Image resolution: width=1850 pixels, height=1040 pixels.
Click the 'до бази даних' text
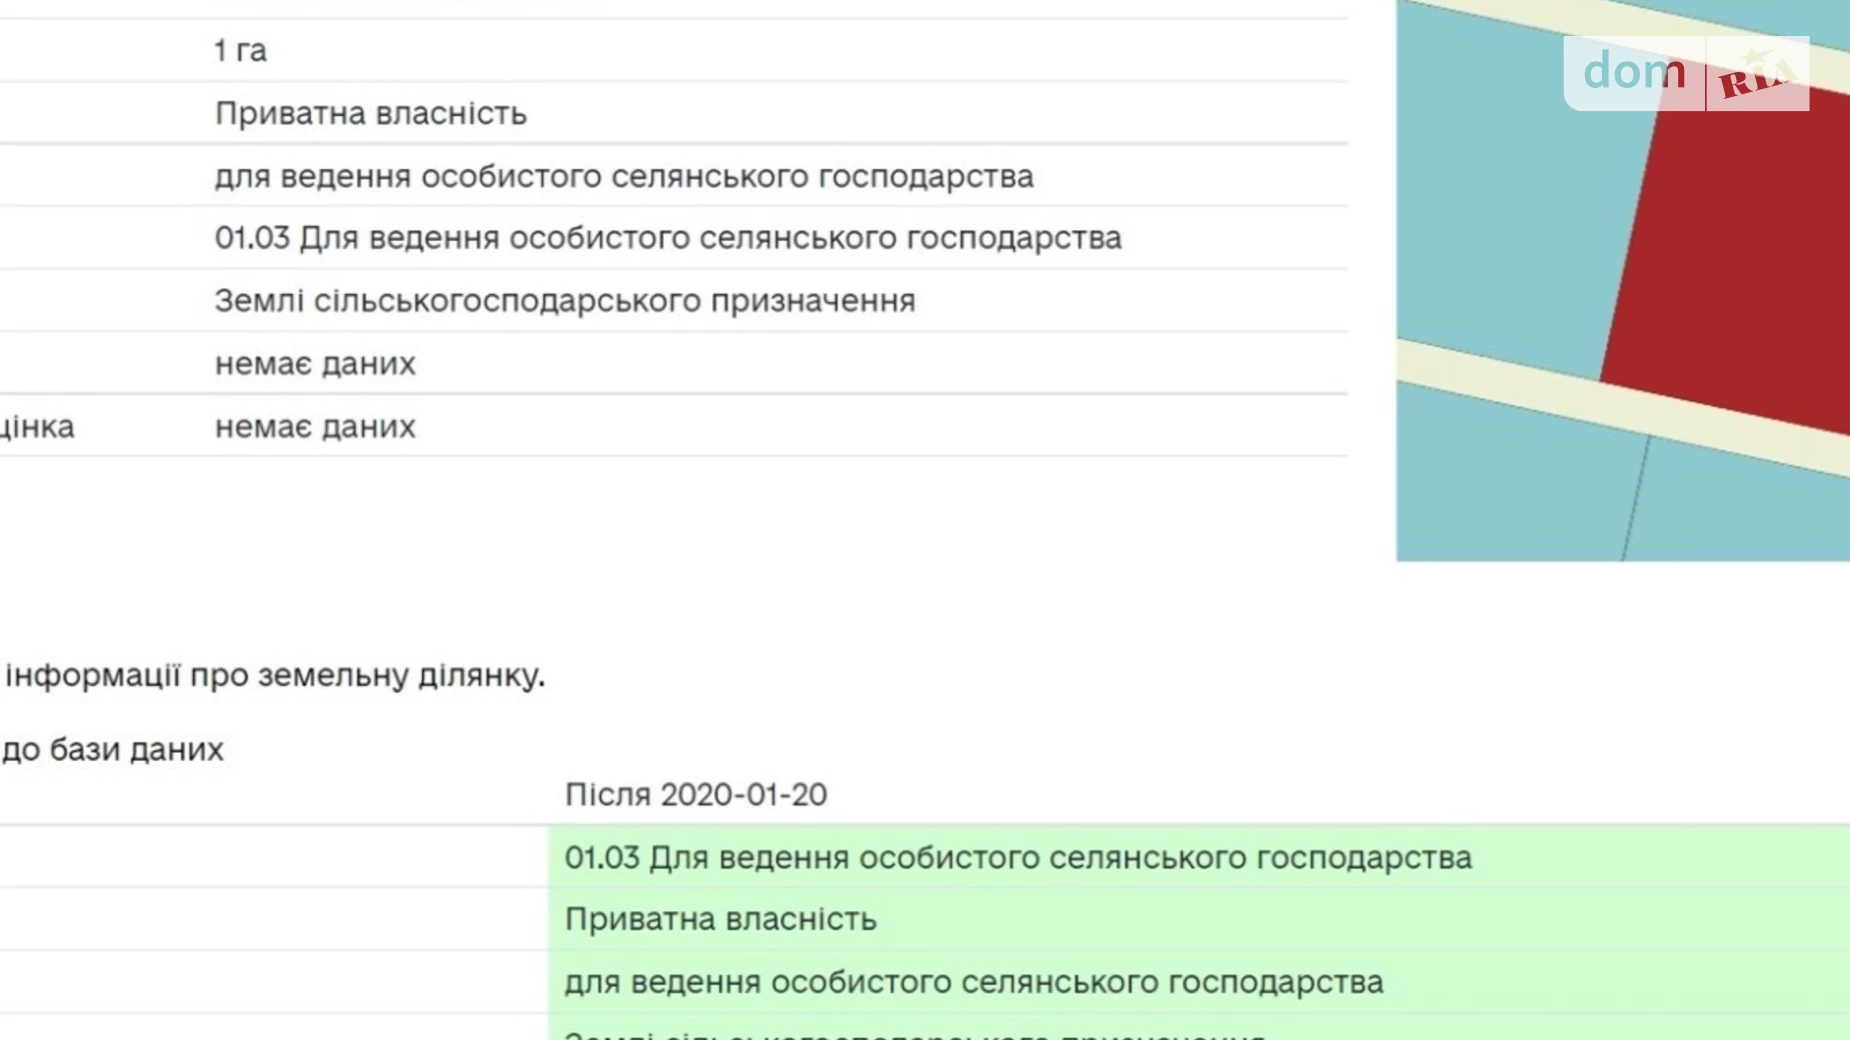point(112,749)
